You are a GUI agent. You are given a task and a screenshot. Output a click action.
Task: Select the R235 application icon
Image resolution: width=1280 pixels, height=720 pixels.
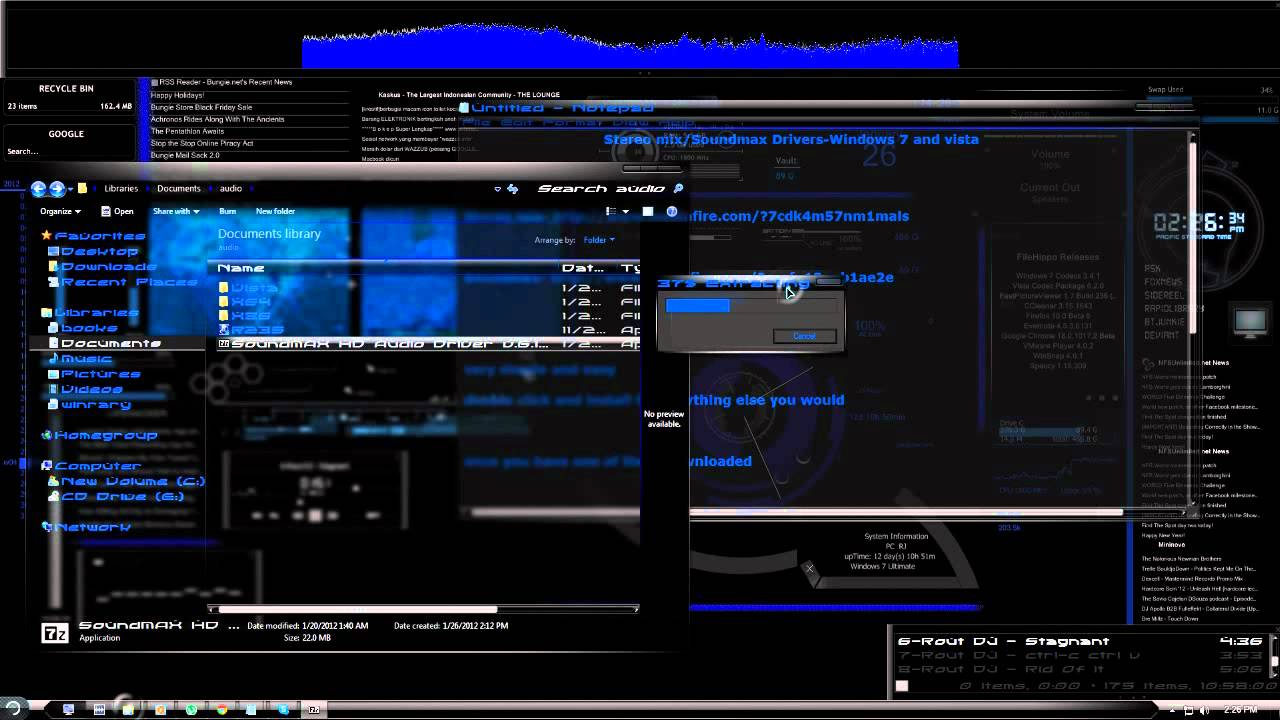click(224, 329)
